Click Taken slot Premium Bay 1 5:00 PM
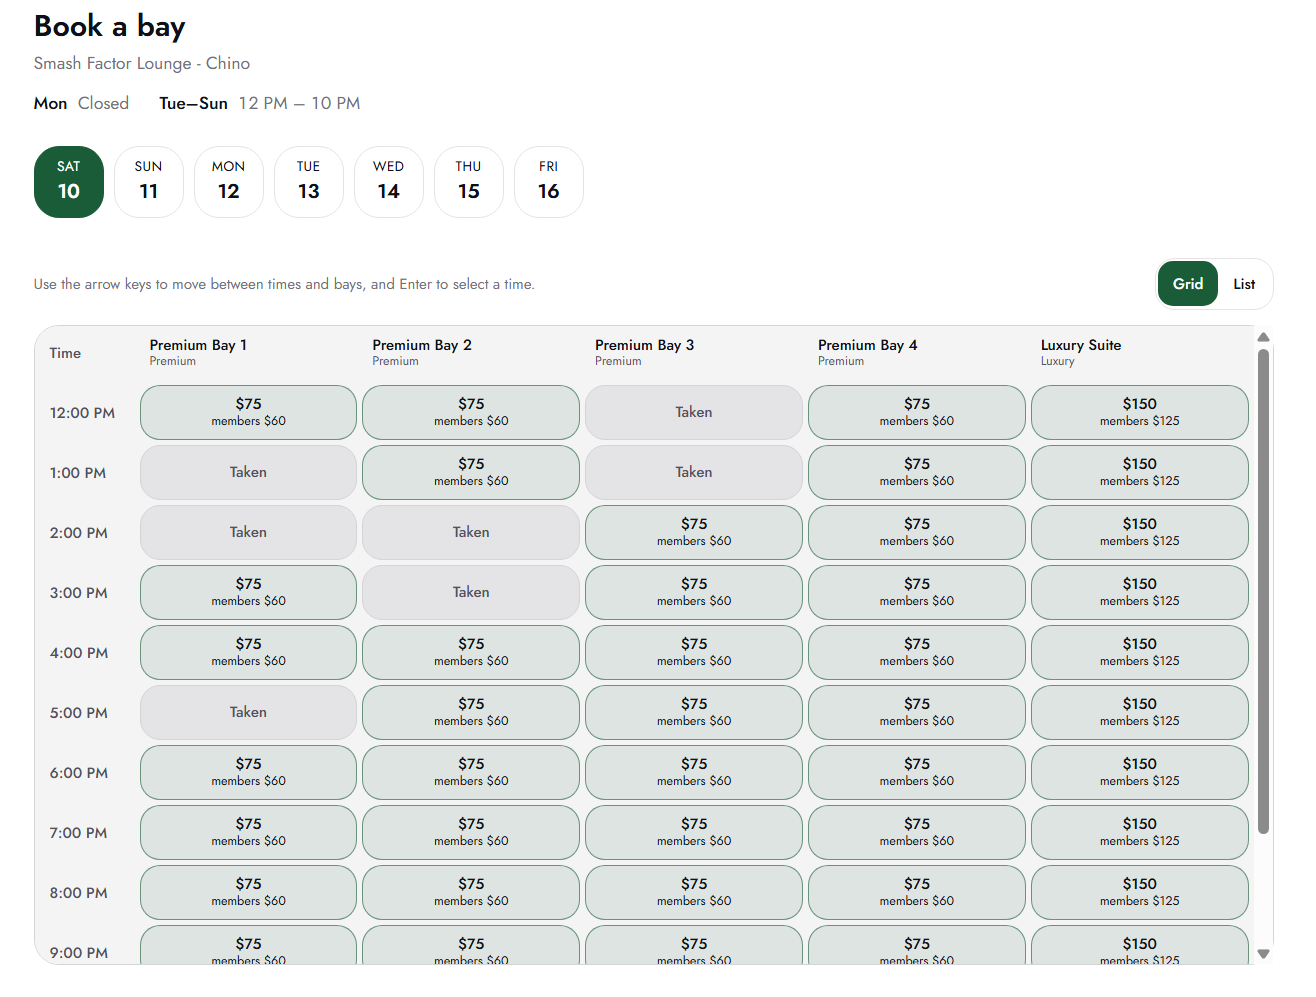The height and width of the screenshot is (997, 1316). click(248, 712)
